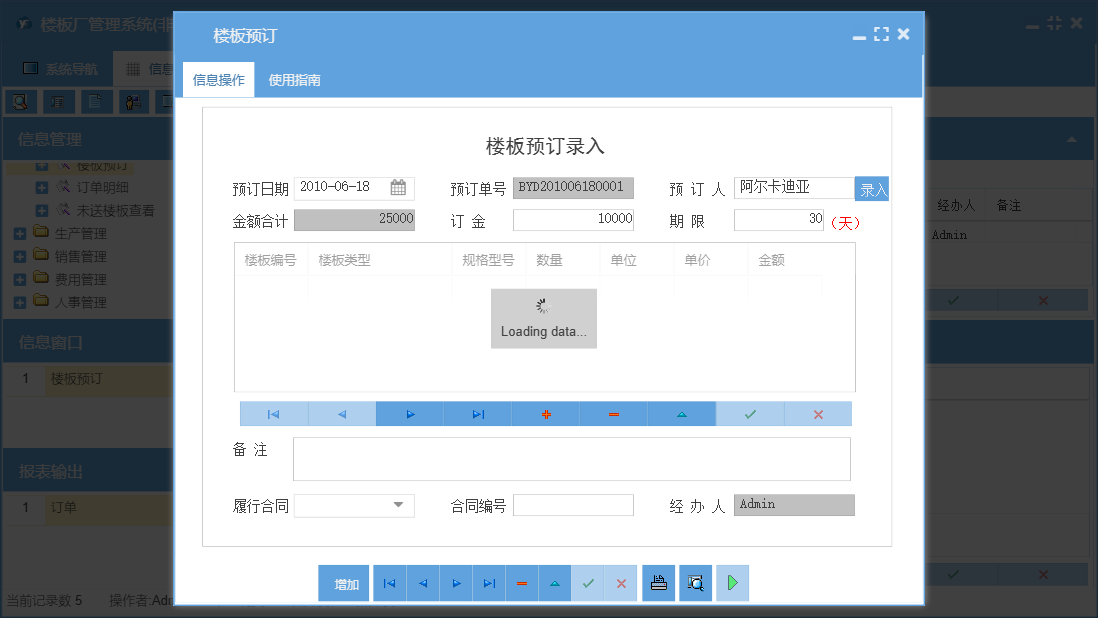Click the 录入 button beside 预订人
Viewport: 1098px width, 618px height.
[871, 187]
